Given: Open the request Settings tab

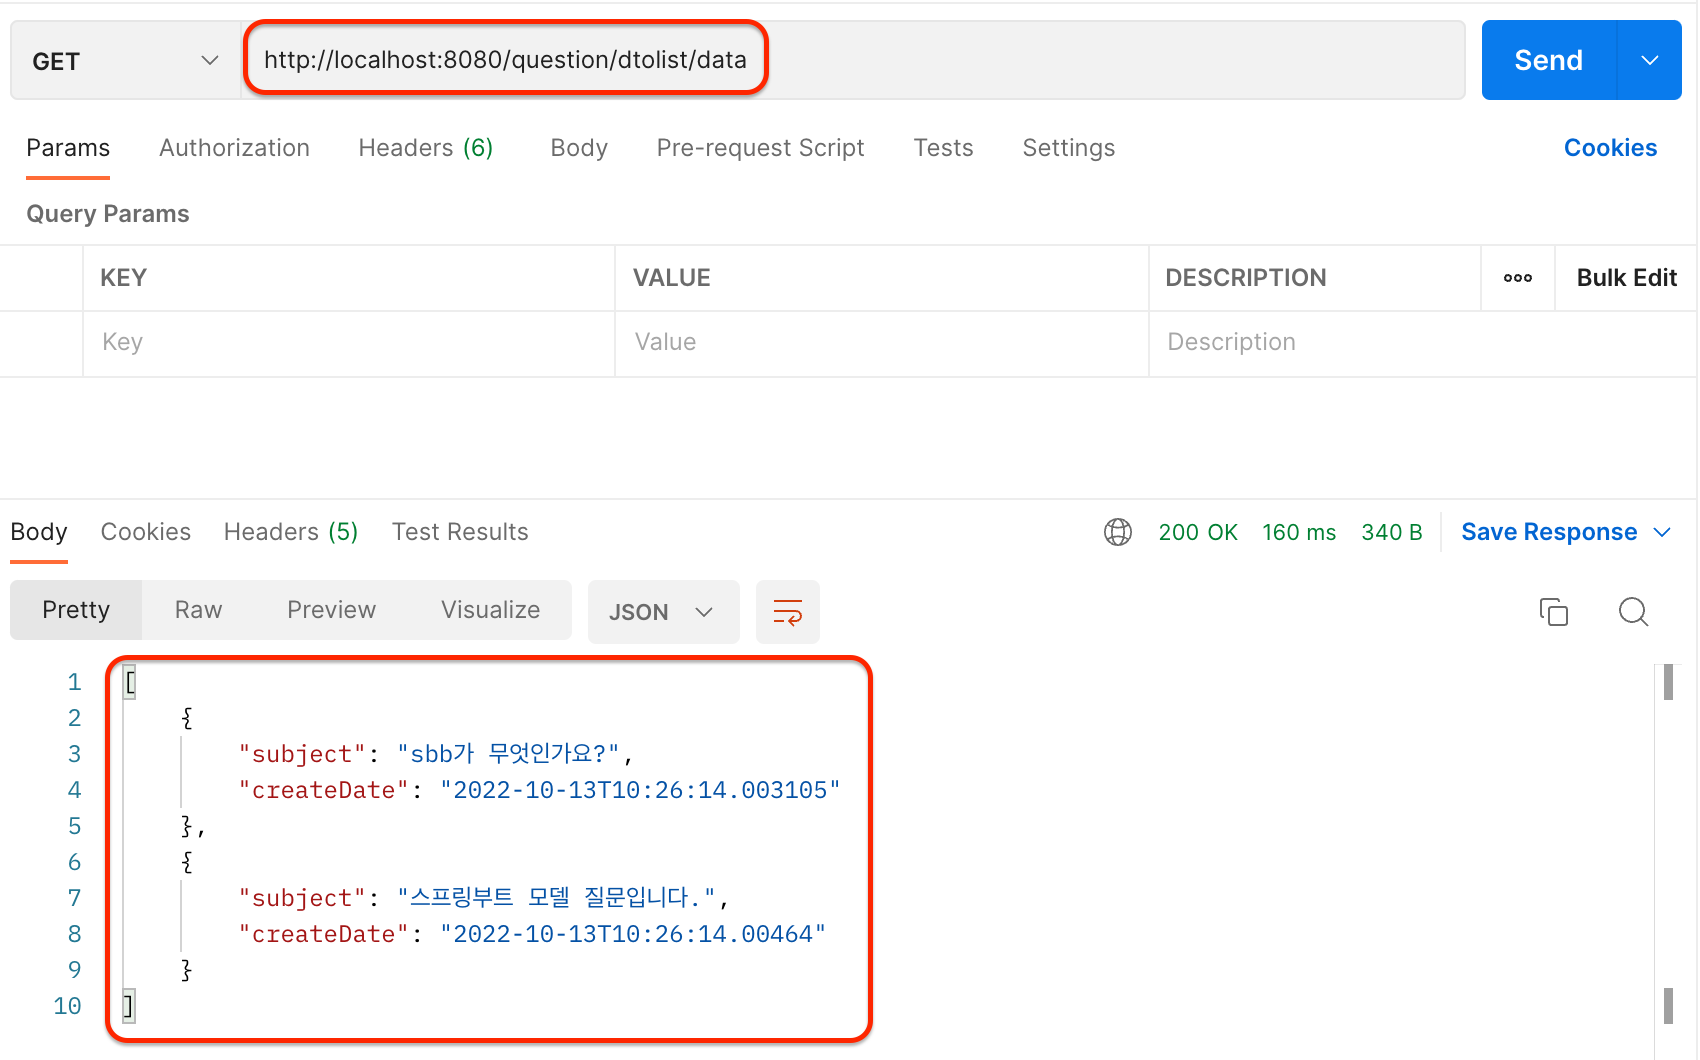Looking at the screenshot, I should coord(1068,148).
